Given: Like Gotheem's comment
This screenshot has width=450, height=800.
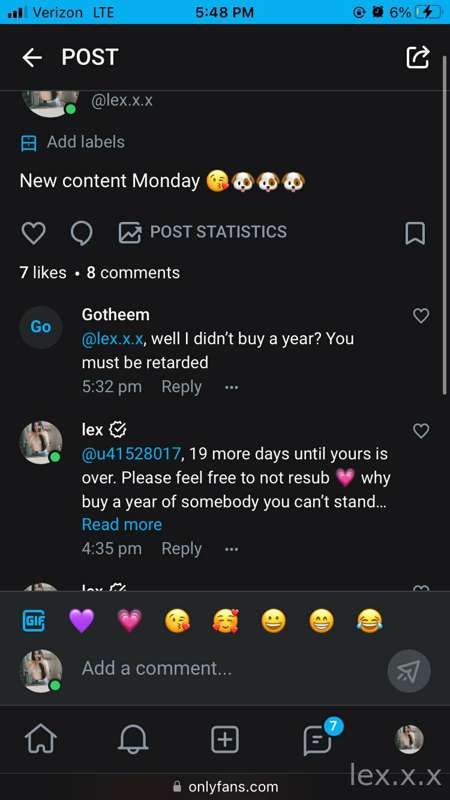Looking at the screenshot, I should point(420,316).
